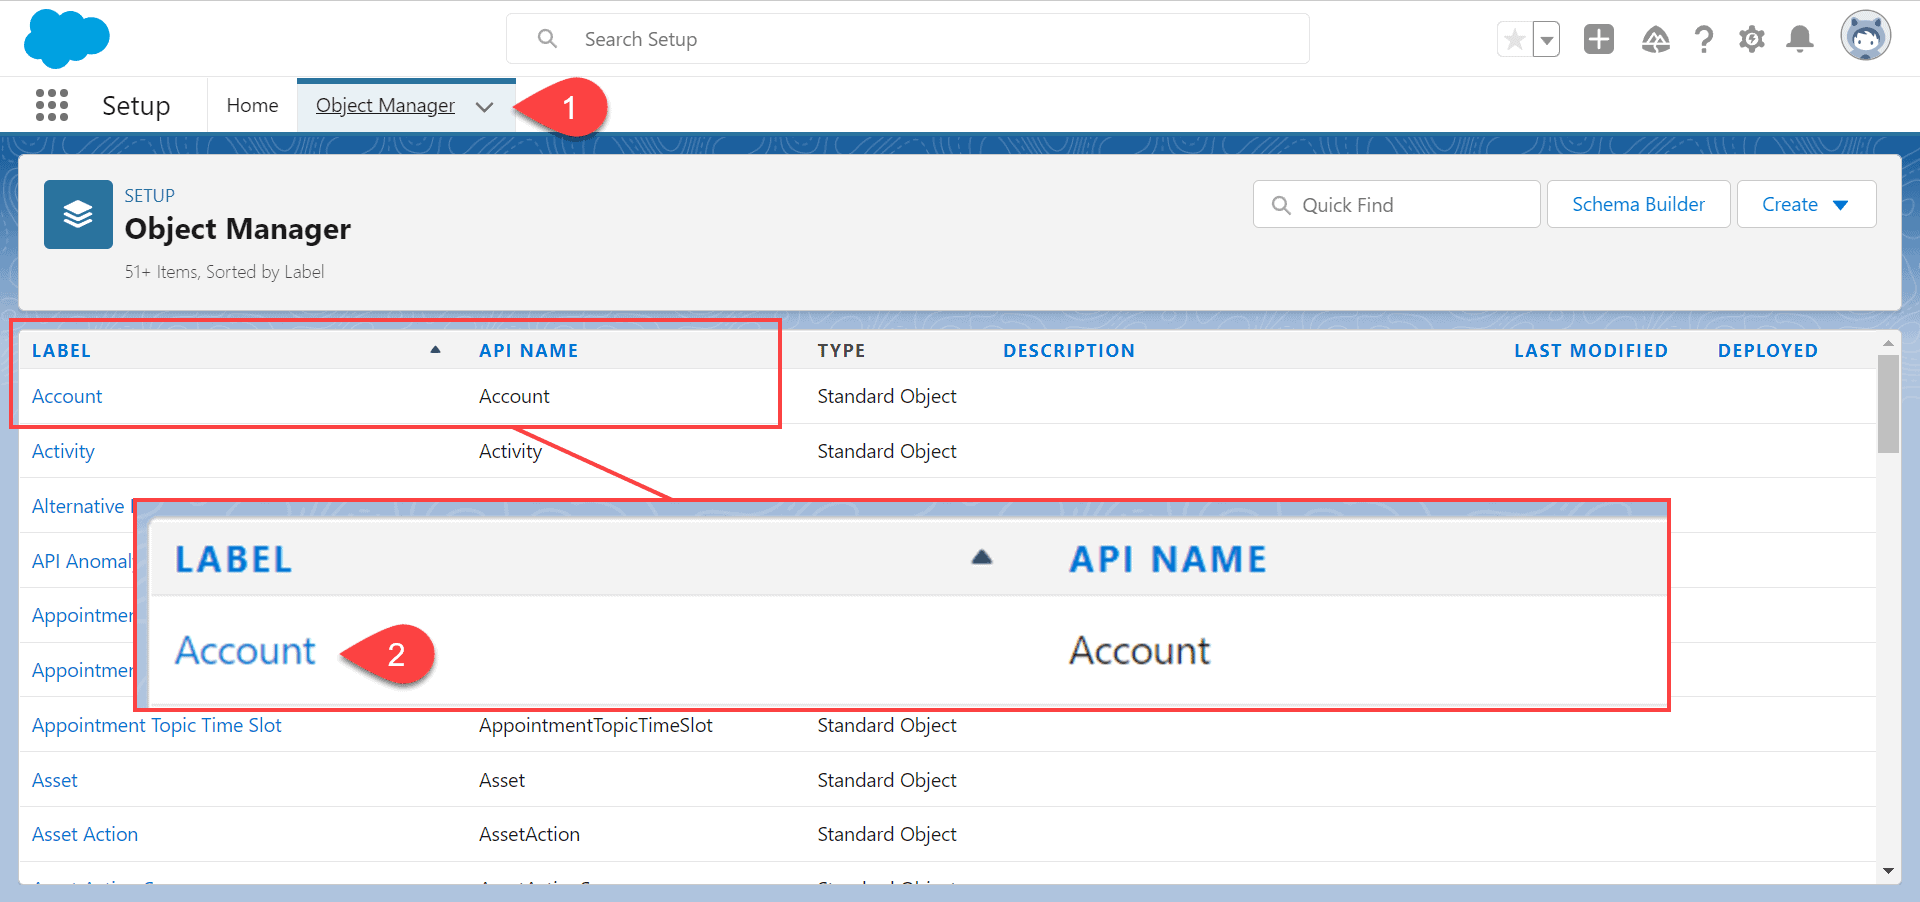Select the Object Manager tab
The image size is (1920, 902).
pos(384,104)
